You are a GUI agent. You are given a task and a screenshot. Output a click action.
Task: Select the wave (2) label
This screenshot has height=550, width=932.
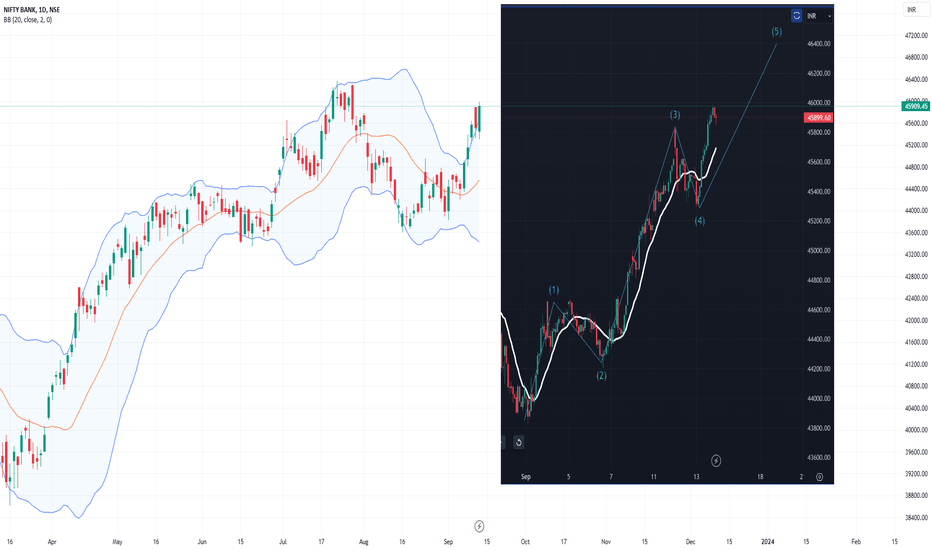pyautogui.click(x=602, y=376)
